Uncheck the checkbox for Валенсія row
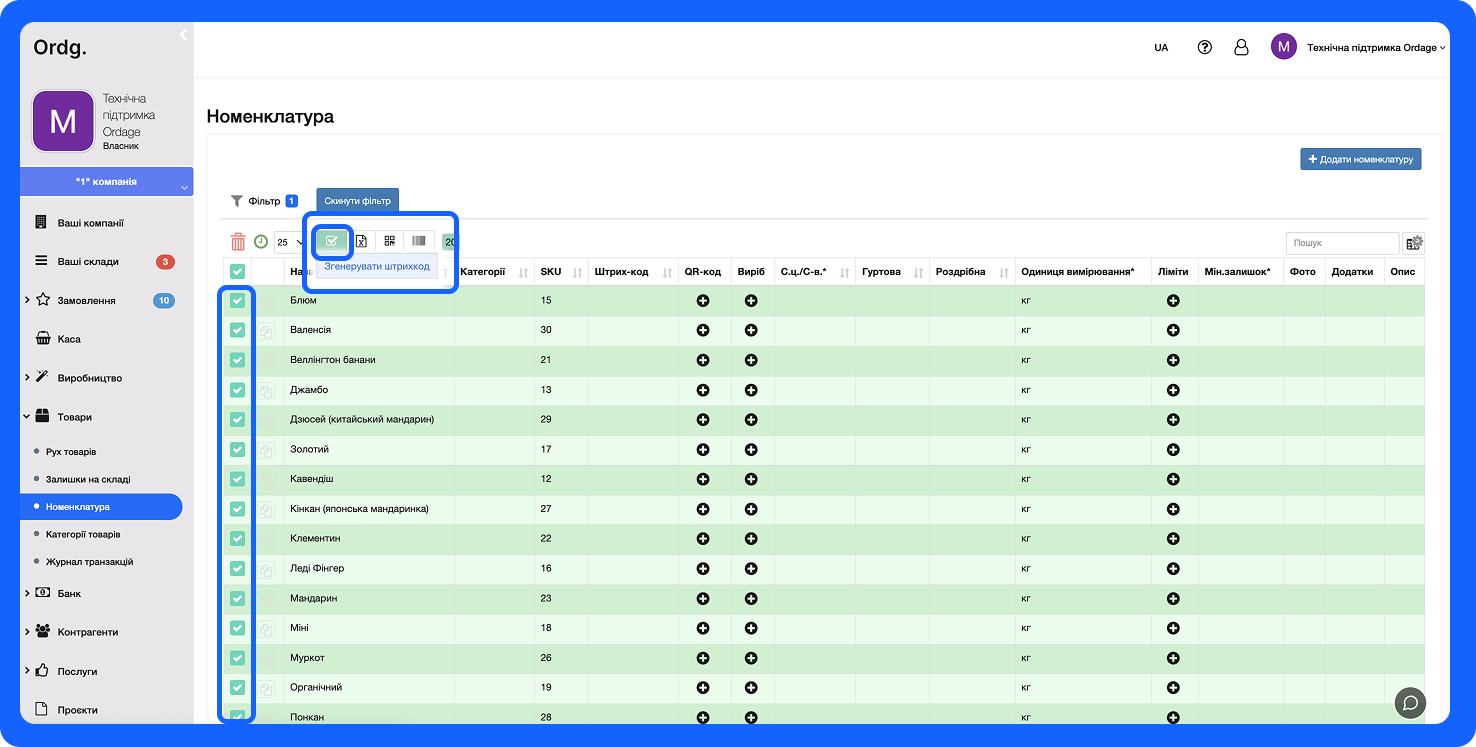This screenshot has height=747, width=1476. [x=237, y=330]
